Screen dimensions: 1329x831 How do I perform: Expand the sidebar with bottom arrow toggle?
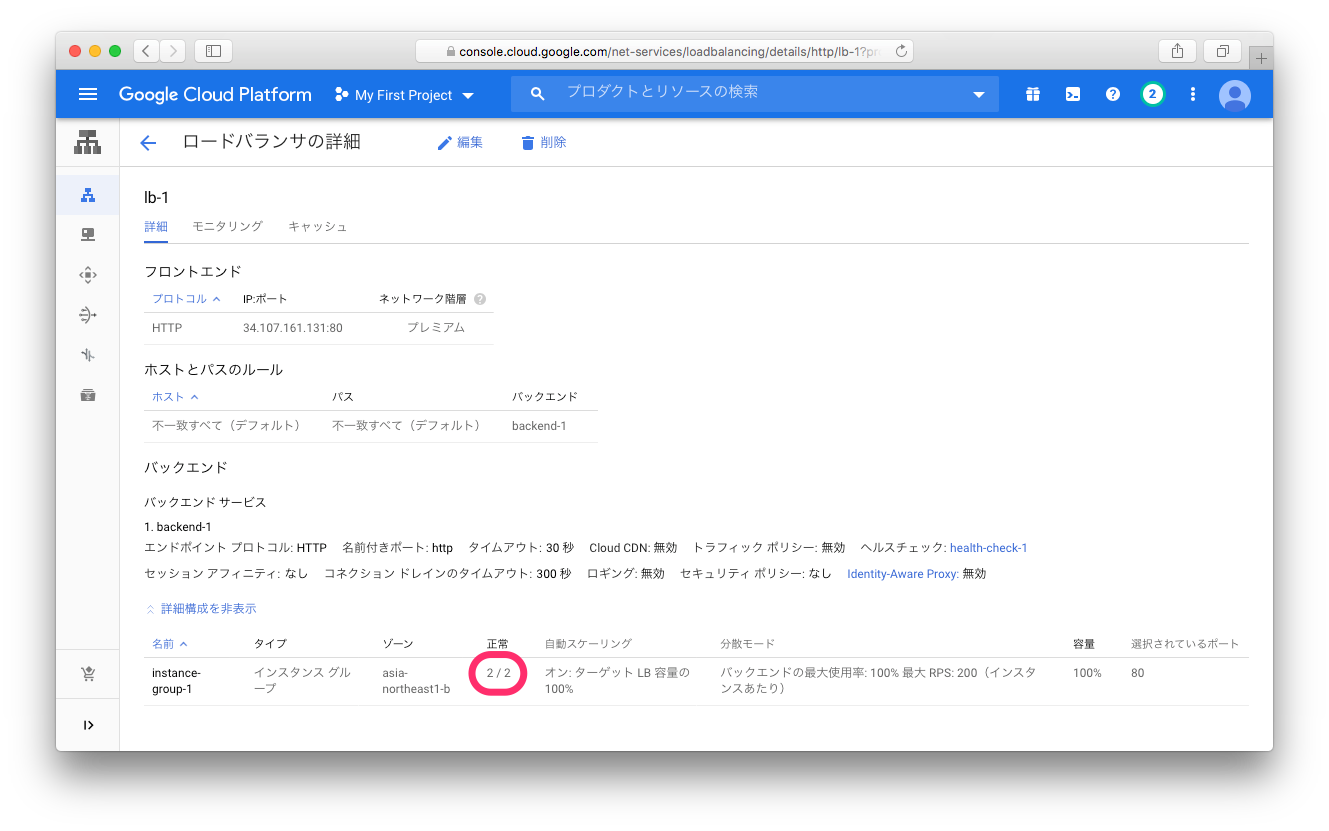88,725
